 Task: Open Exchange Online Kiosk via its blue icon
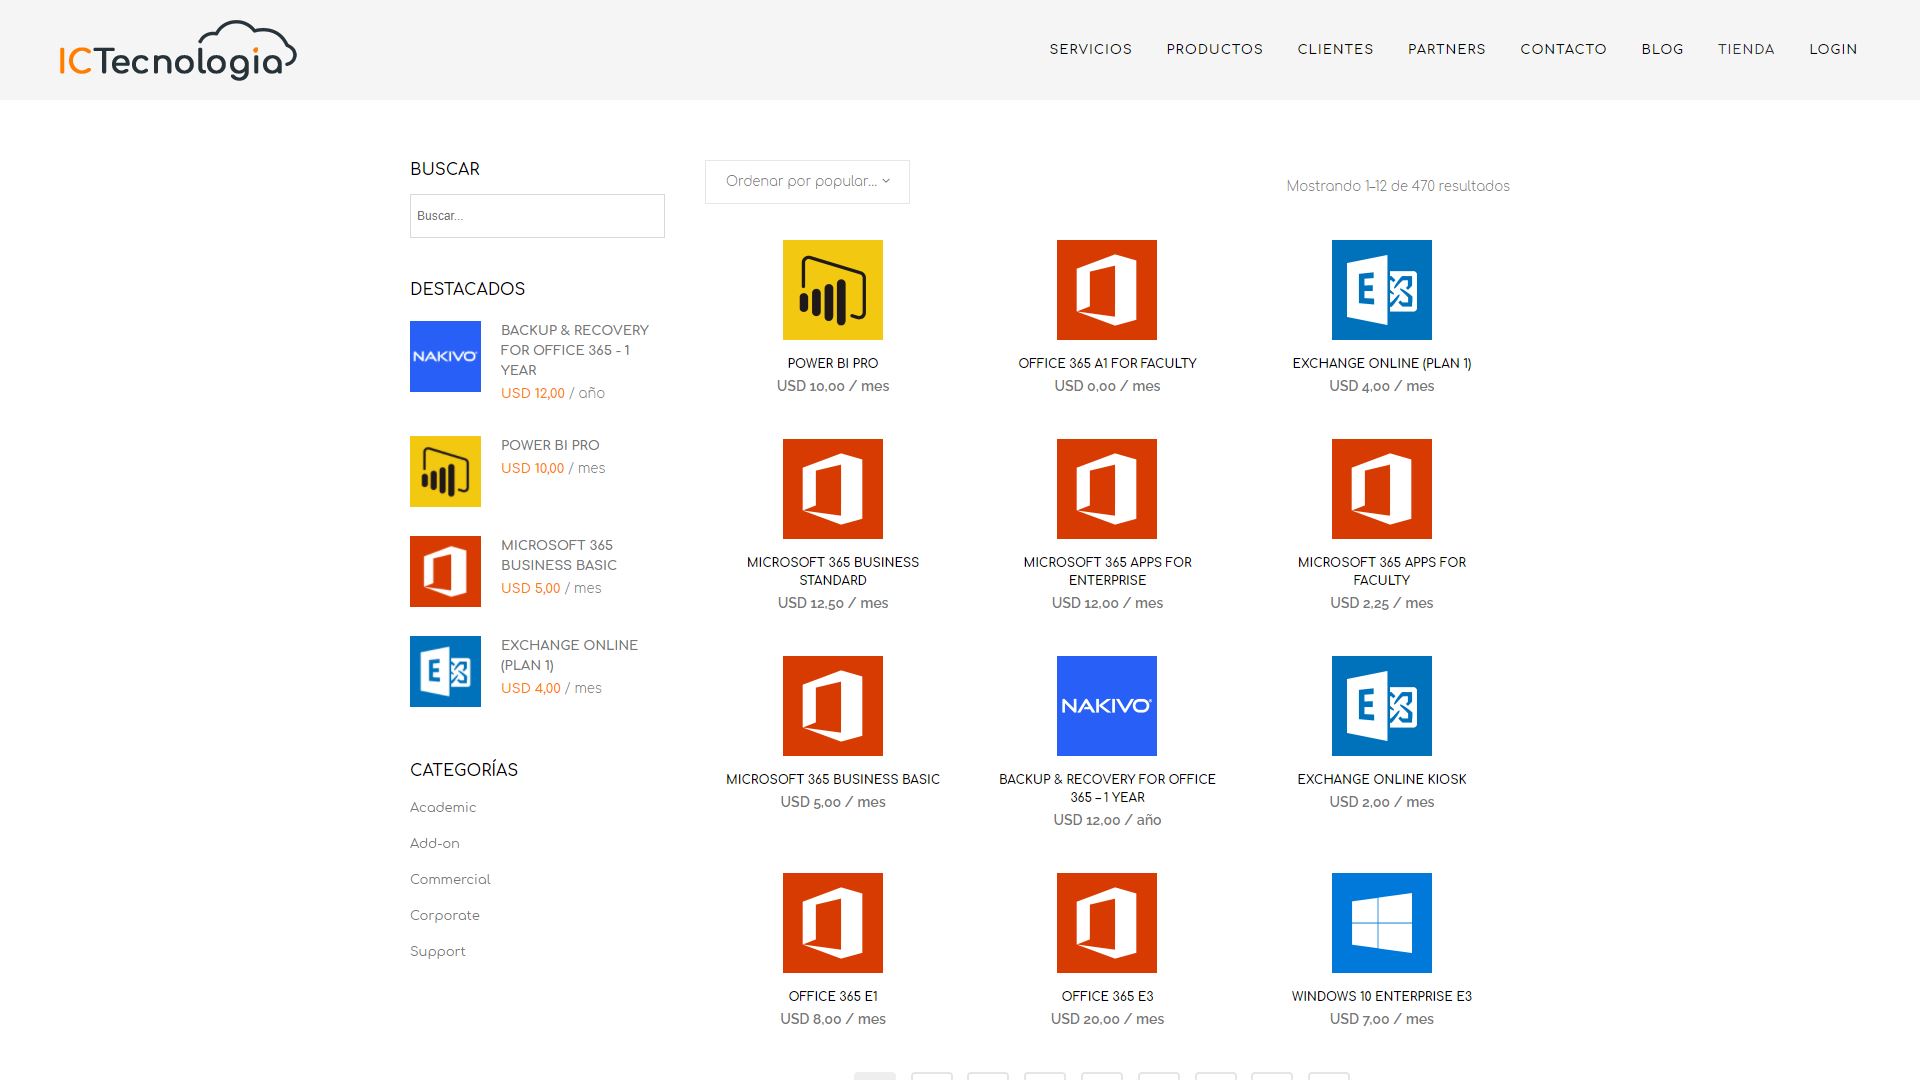[x=1381, y=705]
